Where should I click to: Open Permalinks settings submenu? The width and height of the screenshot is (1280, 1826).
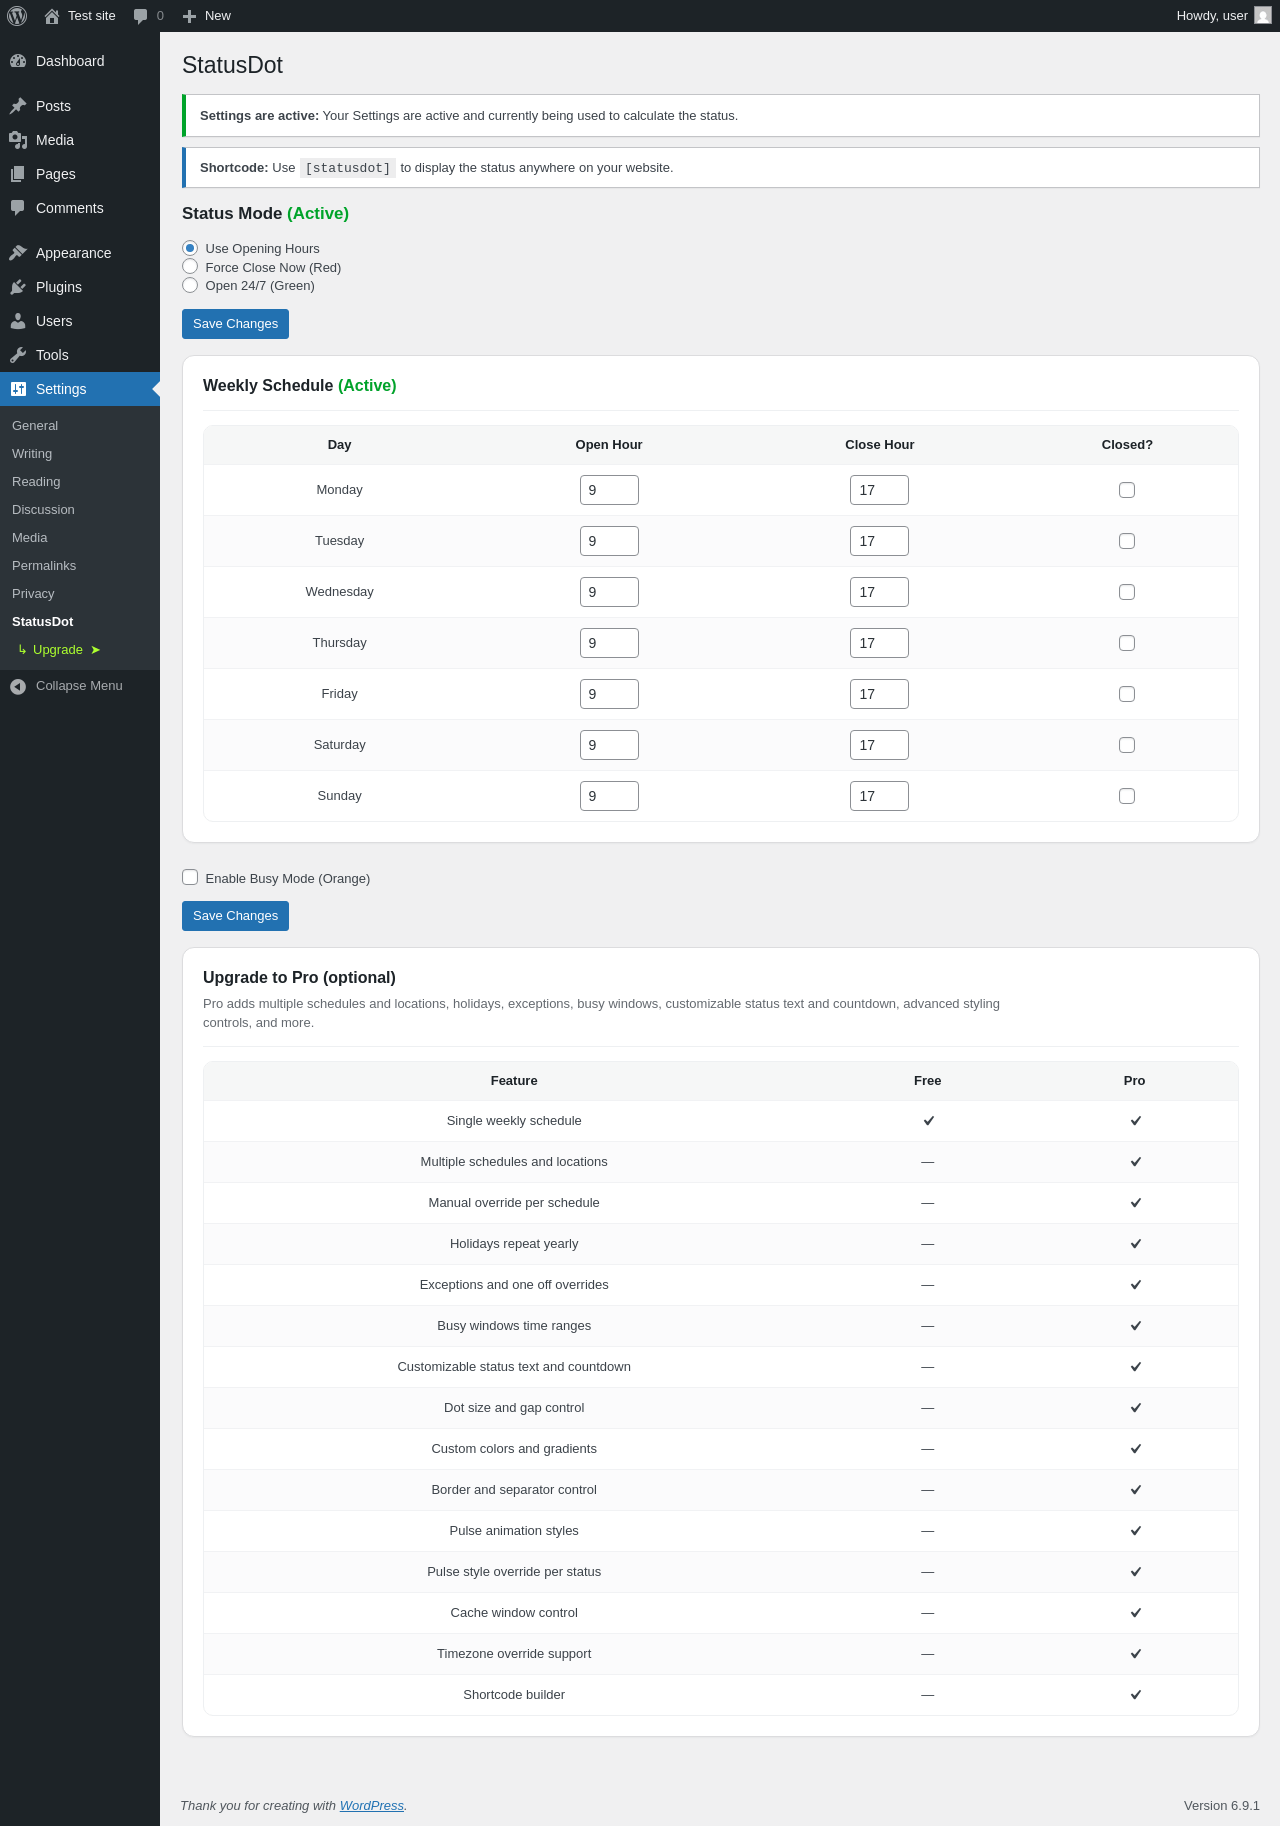click(x=44, y=566)
